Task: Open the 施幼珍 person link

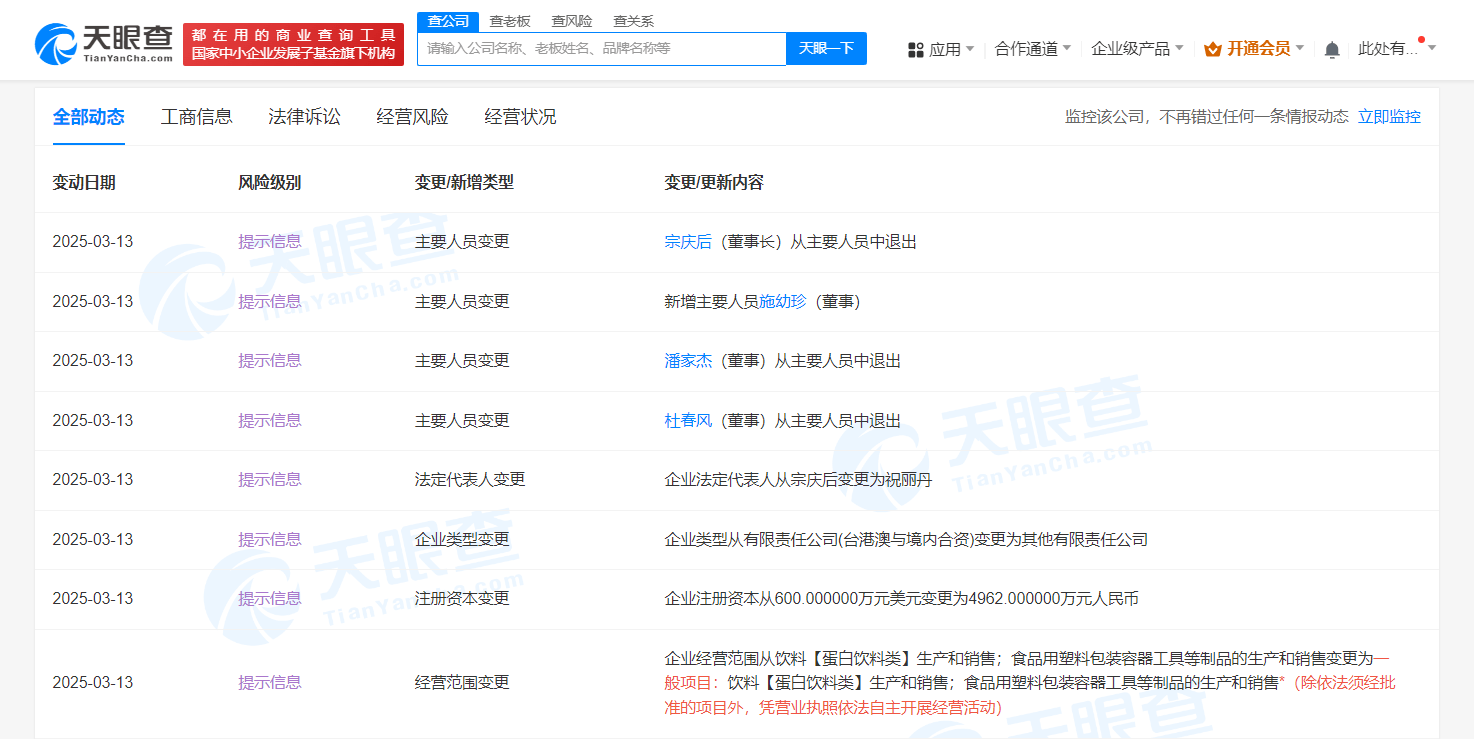Action: click(x=782, y=301)
